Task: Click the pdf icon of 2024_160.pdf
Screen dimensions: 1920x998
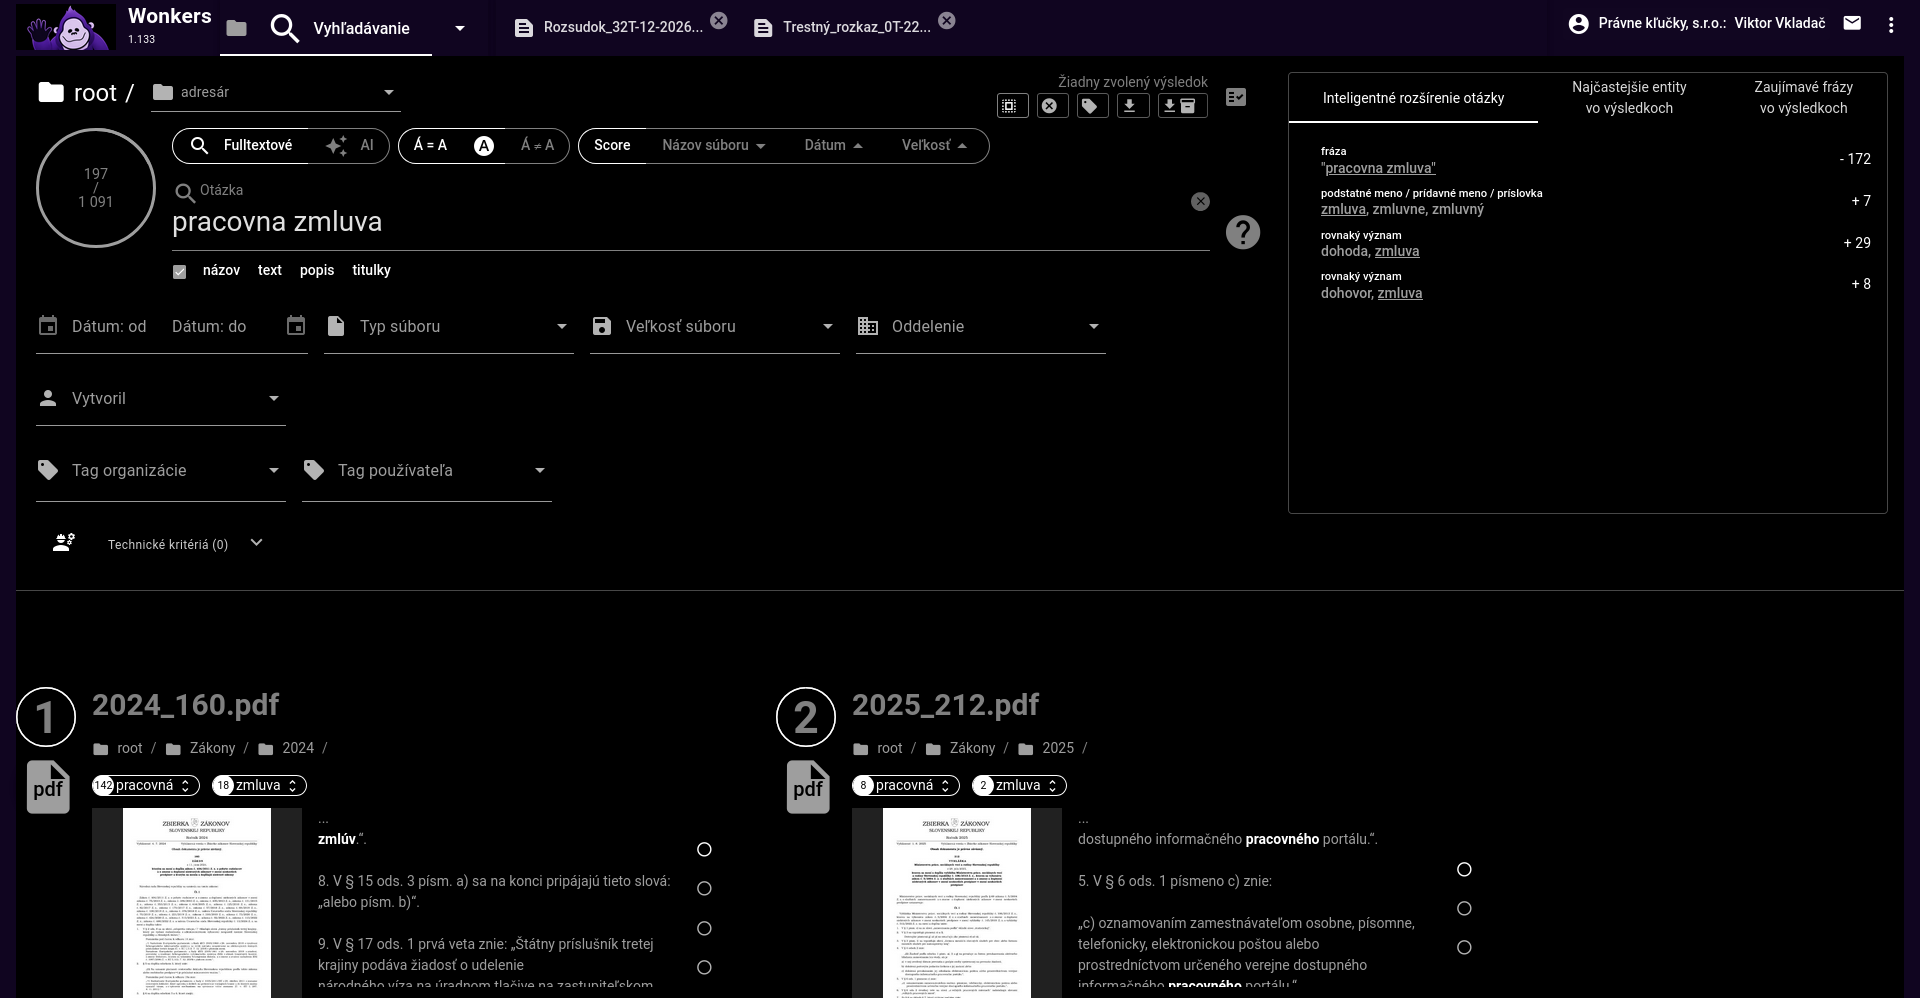Action: [x=48, y=787]
